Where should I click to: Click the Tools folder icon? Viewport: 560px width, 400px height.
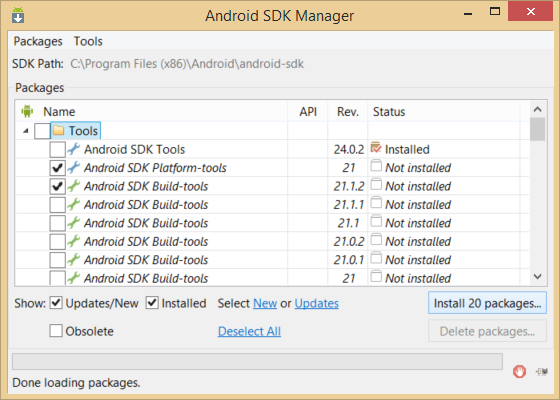(58, 130)
